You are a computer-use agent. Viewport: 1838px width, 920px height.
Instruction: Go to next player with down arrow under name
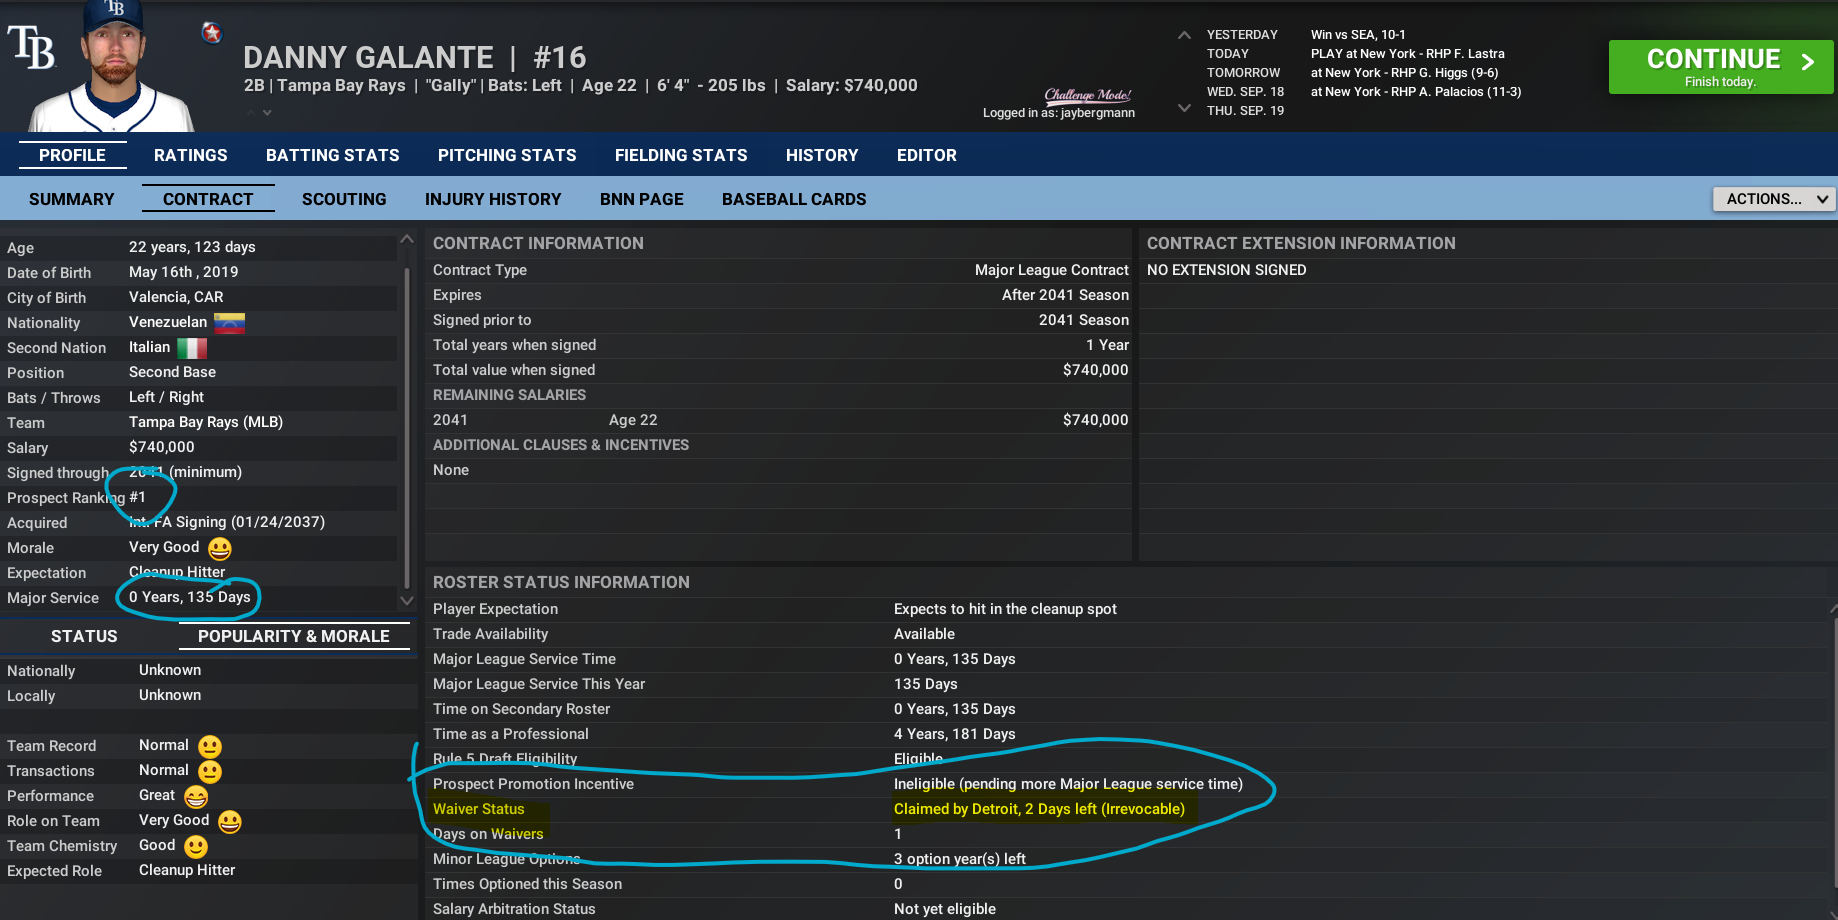pyautogui.click(x=267, y=113)
